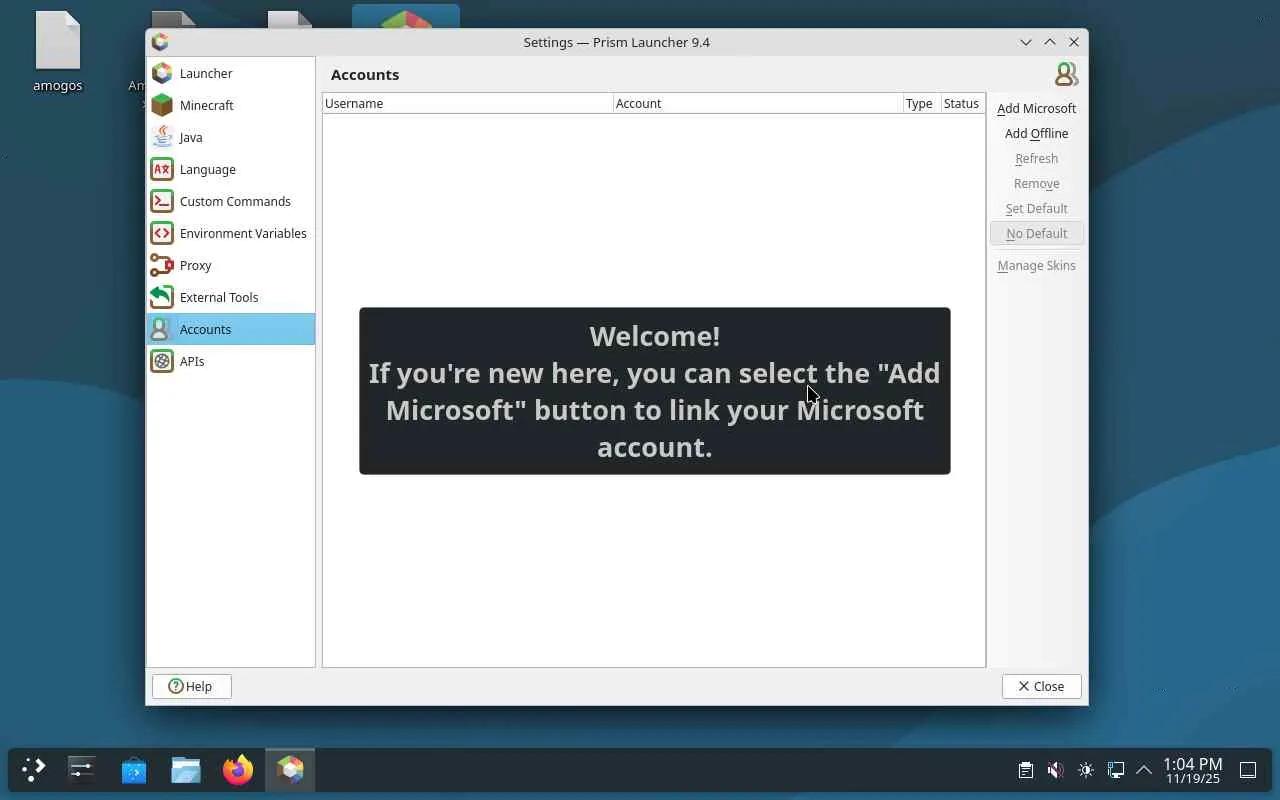Open the Proxy tab label
The width and height of the screenshot is (1280, 800).
point(196,265)
